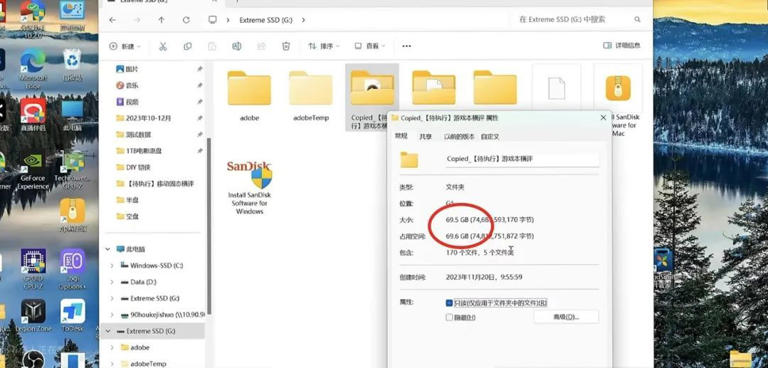This screenshot has width=768, height=368.
Task: Click the navigation pane scrollbar
Action: click(210, 225)
